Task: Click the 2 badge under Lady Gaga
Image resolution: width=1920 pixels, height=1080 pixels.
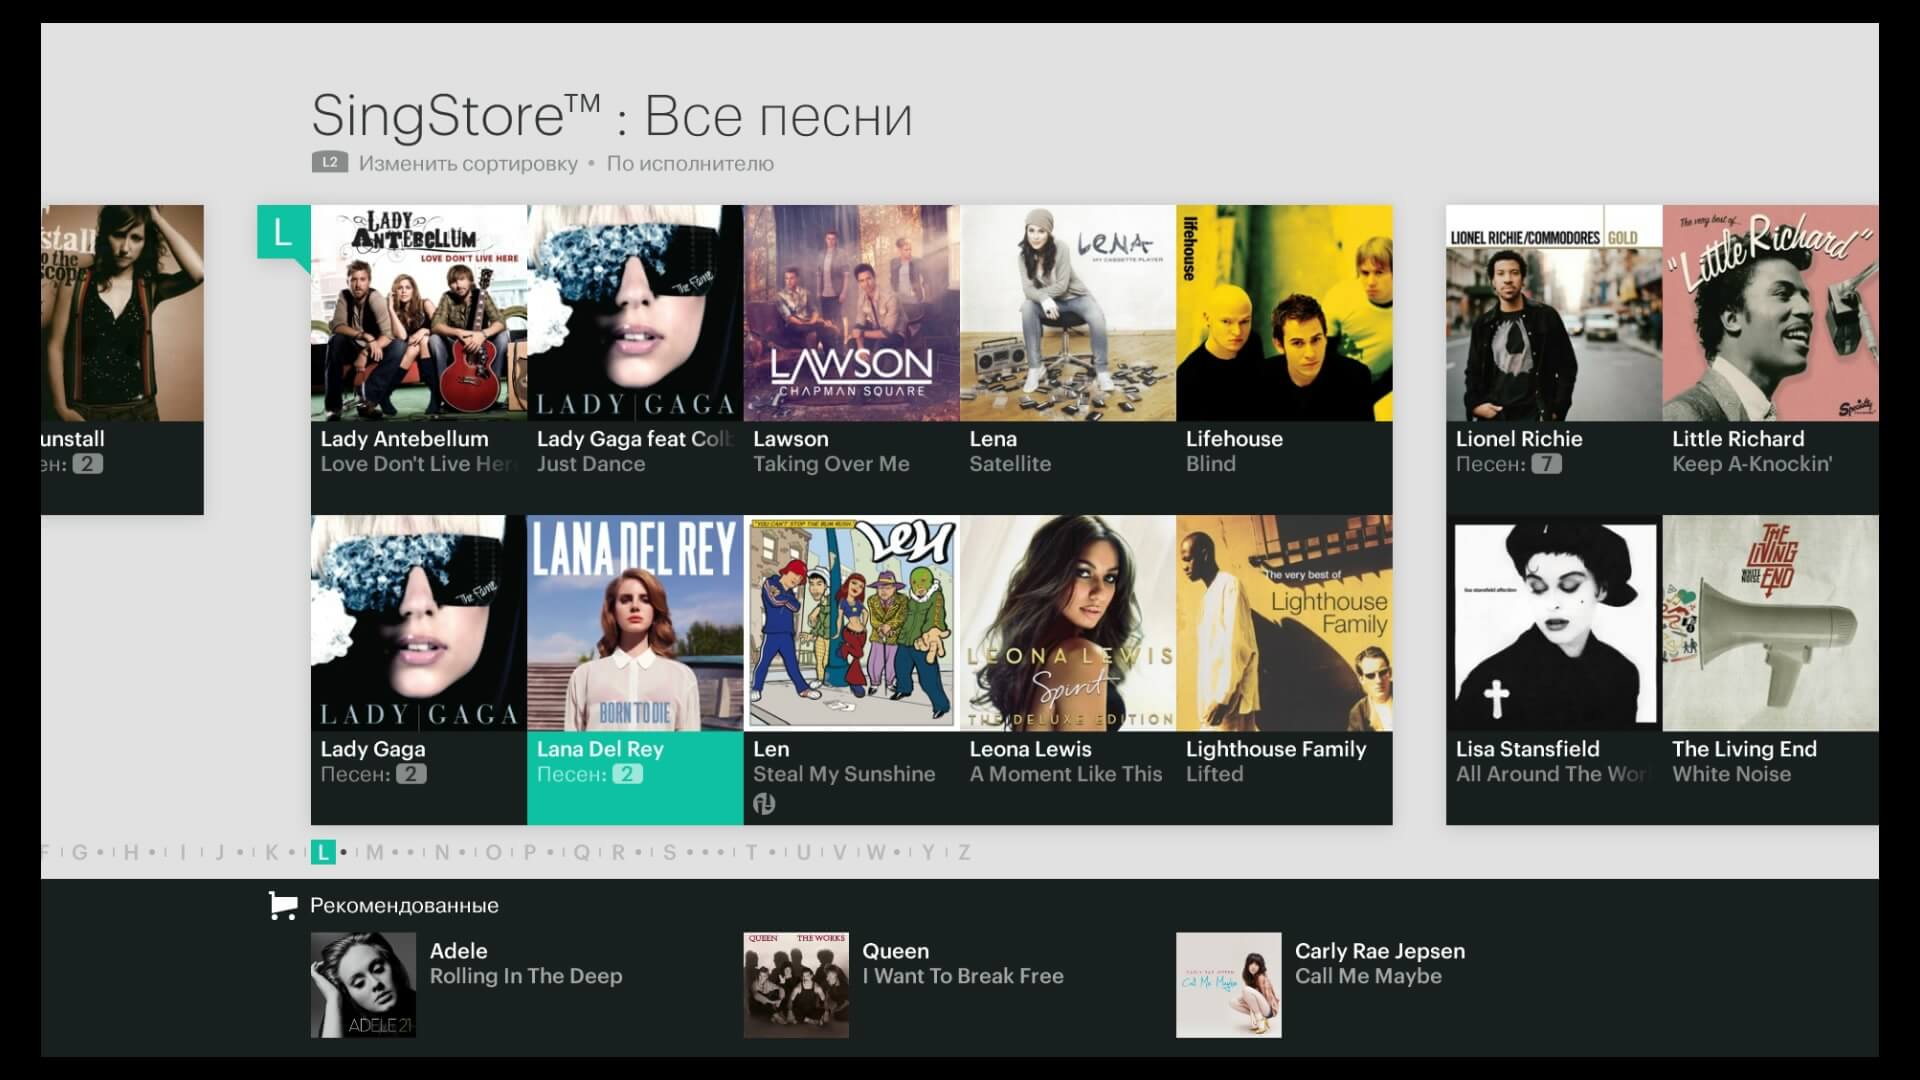Action: pyautogui.click(x=410, y=774)
